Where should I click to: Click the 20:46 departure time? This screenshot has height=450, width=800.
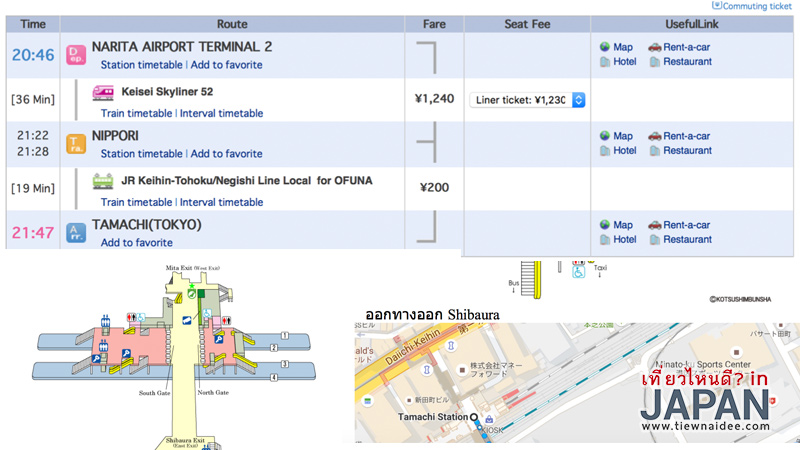33,55
